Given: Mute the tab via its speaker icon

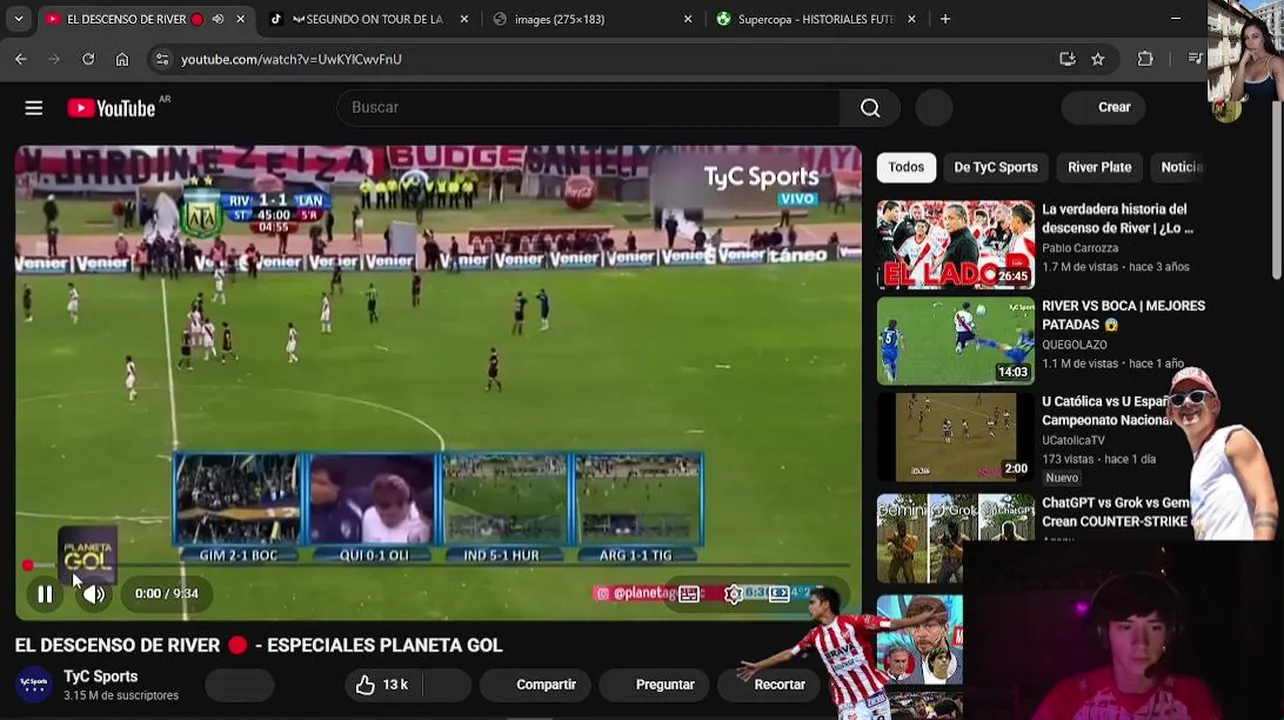Looking at the screenshot, I should (218, 19).
